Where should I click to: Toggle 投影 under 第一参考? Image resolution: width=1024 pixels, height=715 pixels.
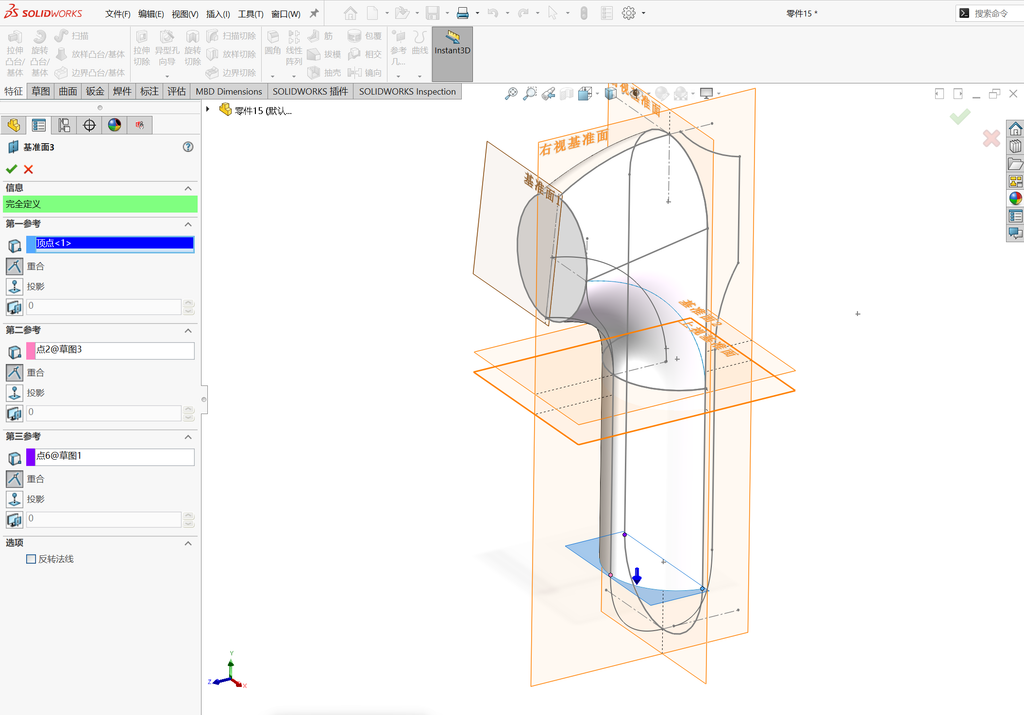click(x=14, y=287)
